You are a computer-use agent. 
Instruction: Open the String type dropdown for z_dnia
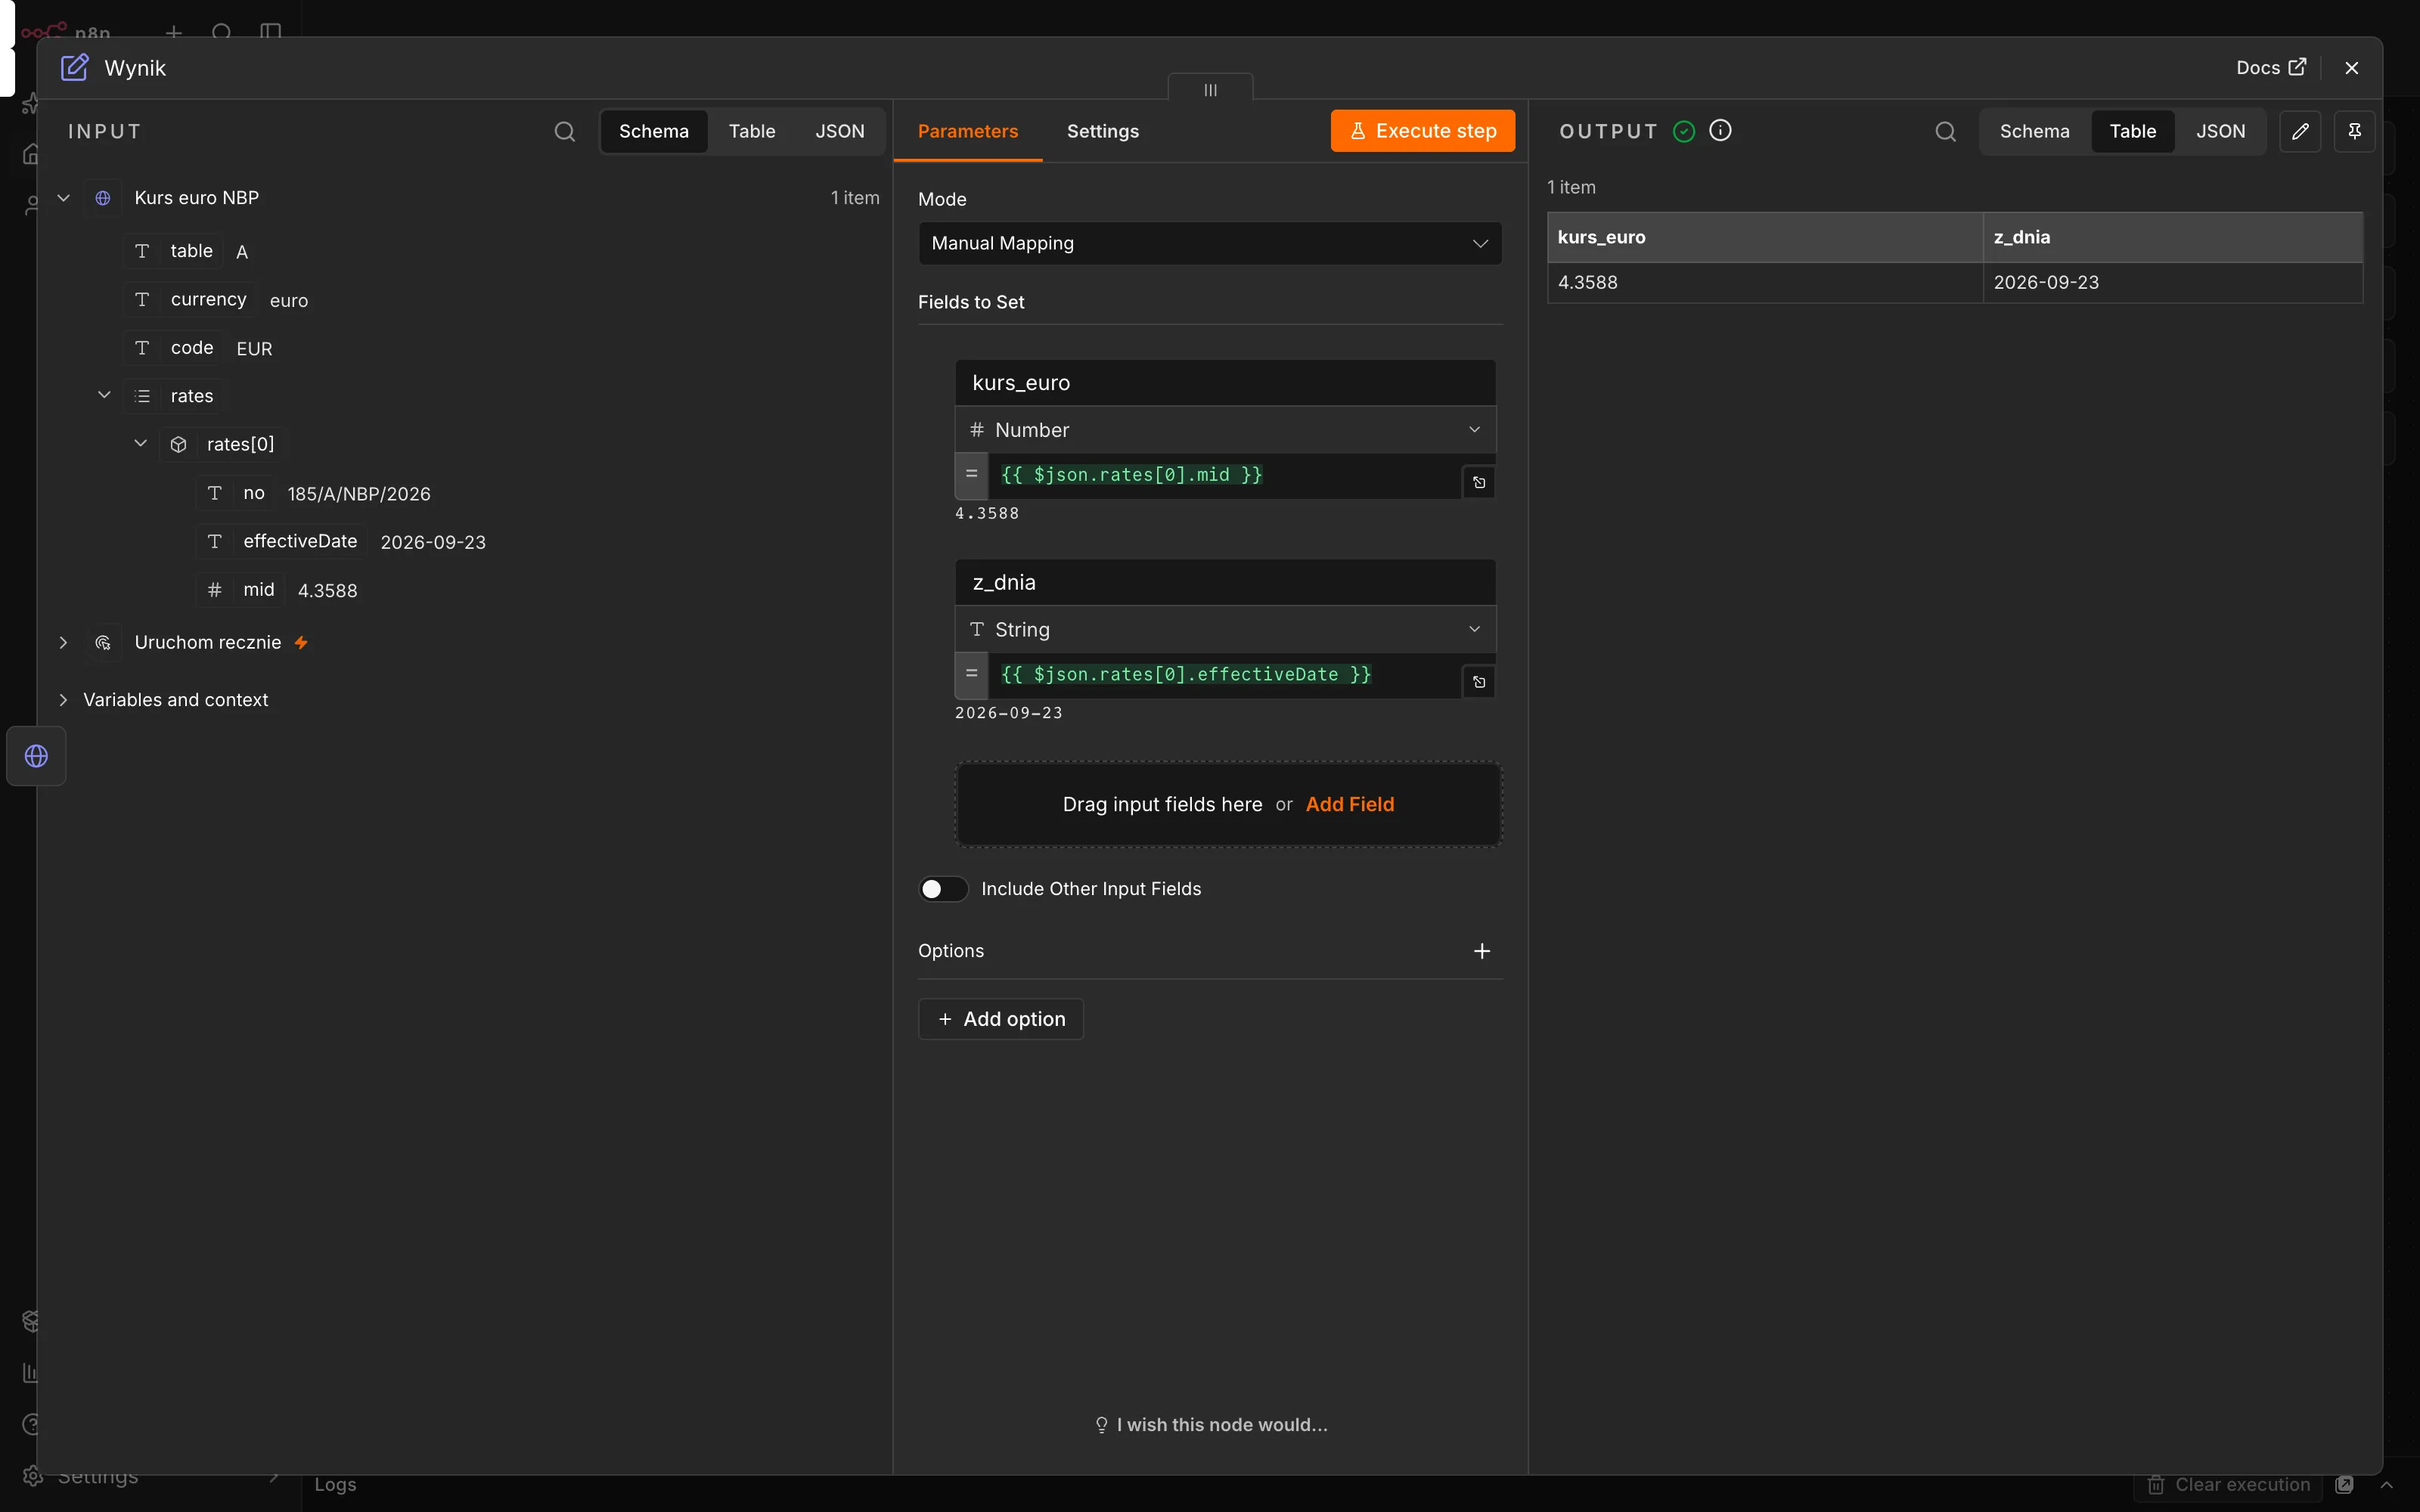[x=1225, y=629]
